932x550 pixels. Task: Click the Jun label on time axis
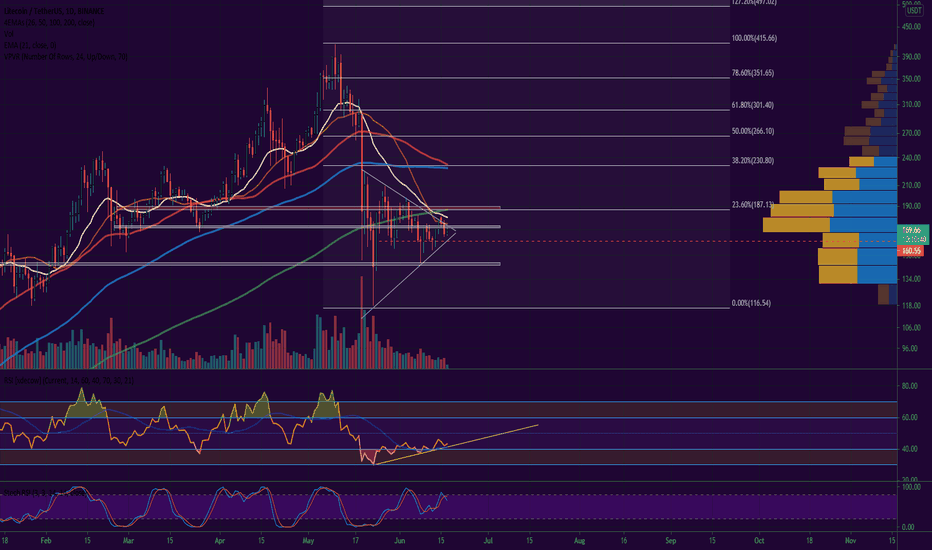[399, 541]
